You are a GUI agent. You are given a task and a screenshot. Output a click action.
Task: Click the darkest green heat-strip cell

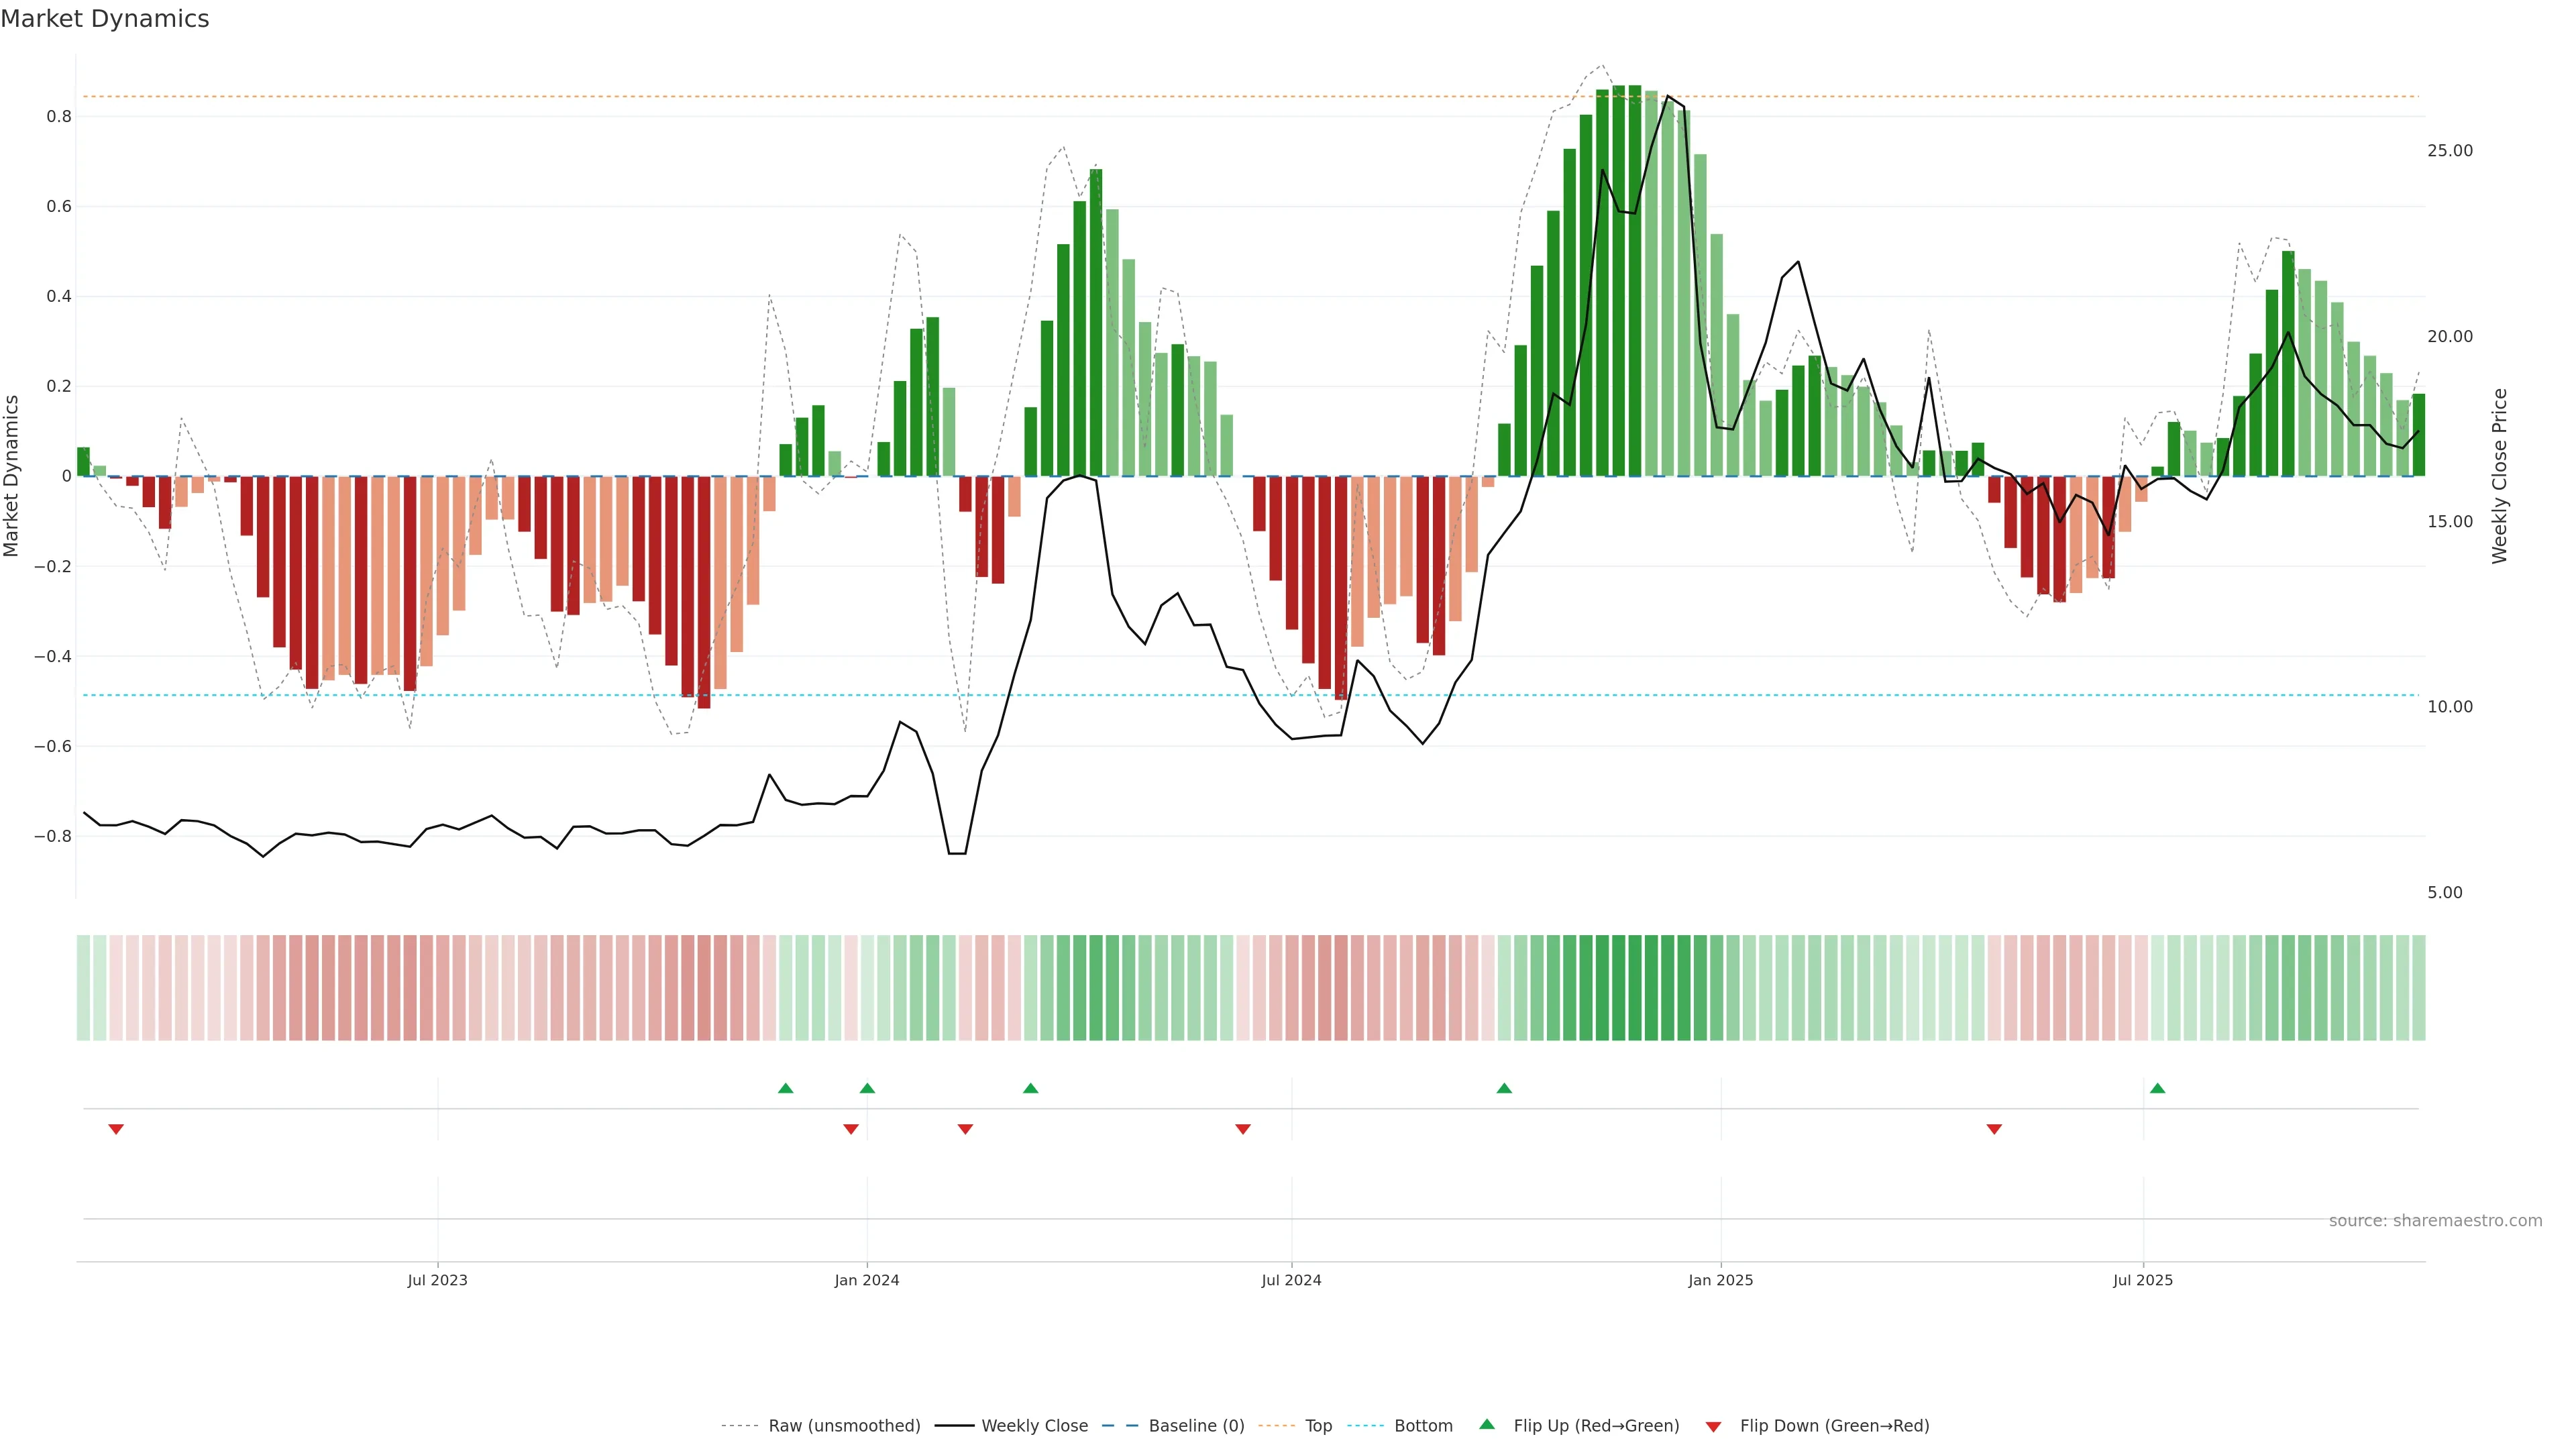[x=1634, y=987]
